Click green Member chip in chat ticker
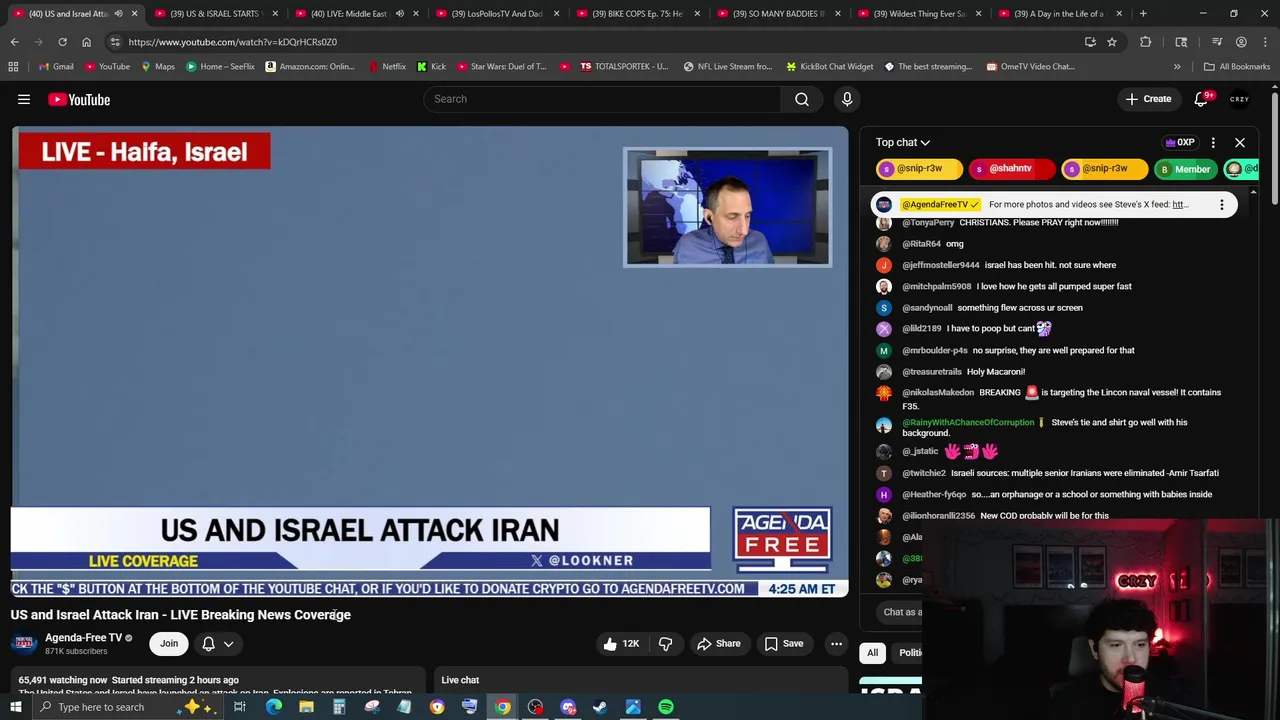Screen dimensions: 1280x720 (x=1184, y=169)
